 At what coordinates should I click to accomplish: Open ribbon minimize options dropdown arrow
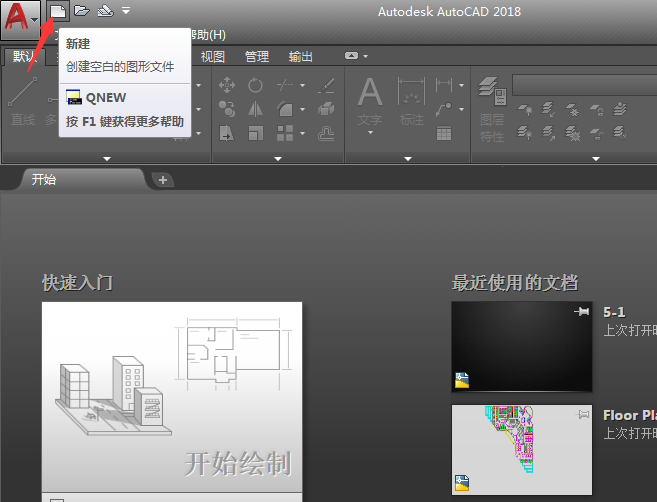point(366,56)
